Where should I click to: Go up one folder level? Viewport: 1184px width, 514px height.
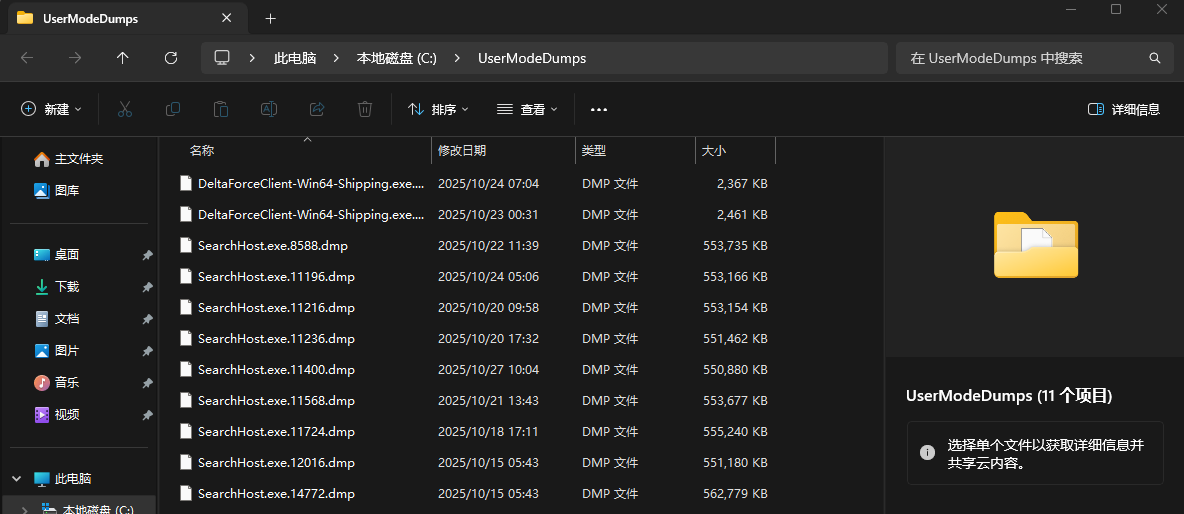[123, 58]
